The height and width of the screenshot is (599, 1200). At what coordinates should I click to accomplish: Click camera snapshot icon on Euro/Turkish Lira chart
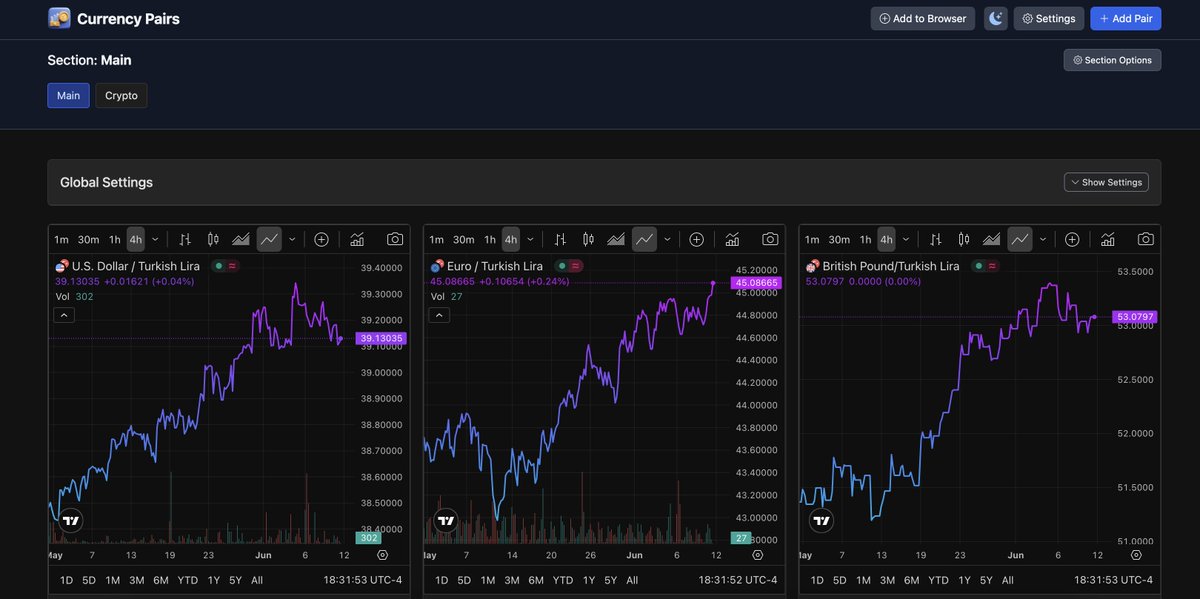[x=770, y=239]
